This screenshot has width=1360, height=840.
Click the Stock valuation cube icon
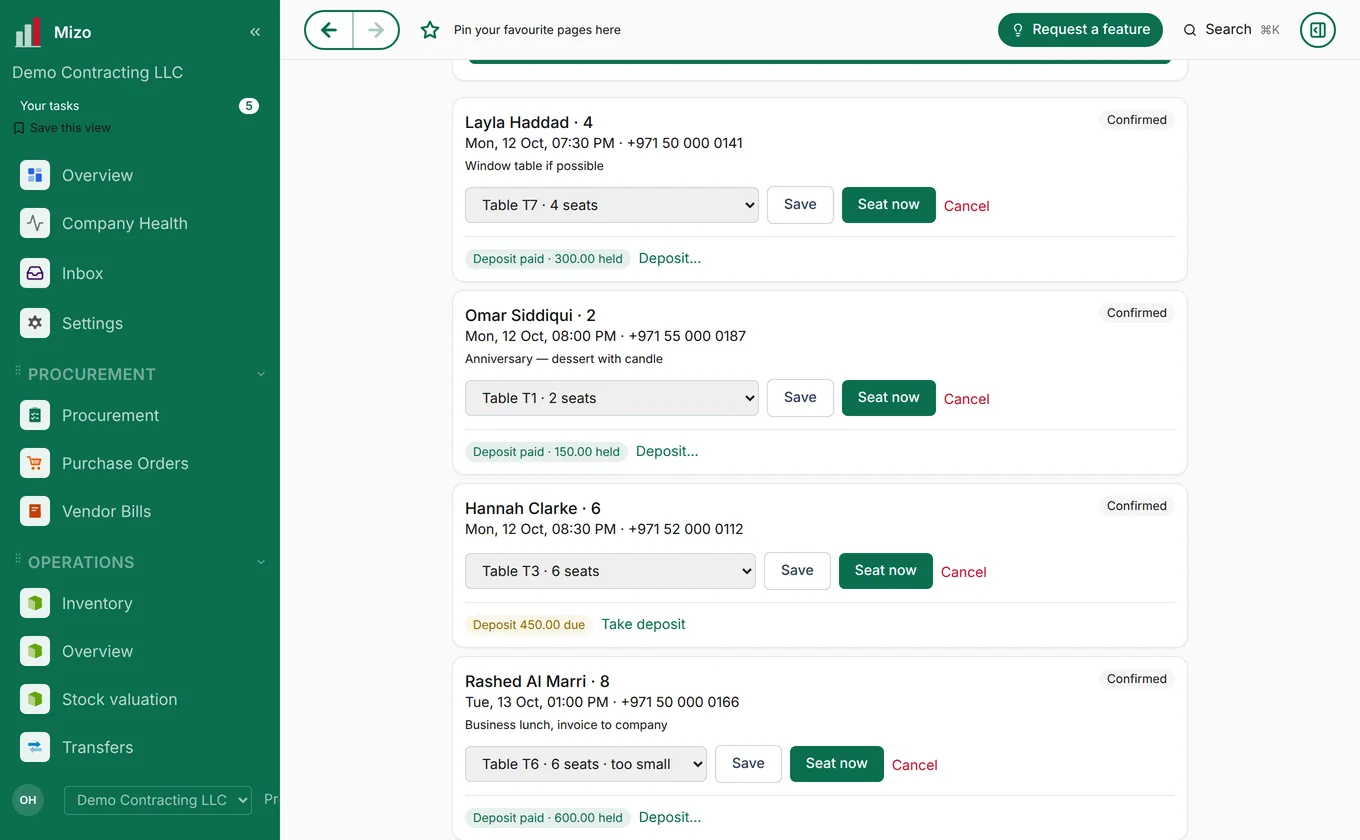click(35, 699)
